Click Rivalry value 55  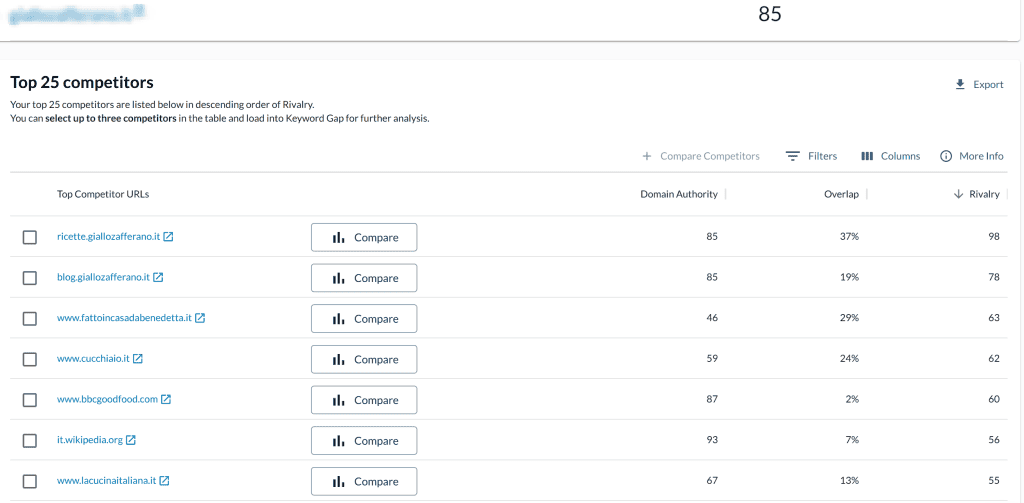[x=994, y=480]
